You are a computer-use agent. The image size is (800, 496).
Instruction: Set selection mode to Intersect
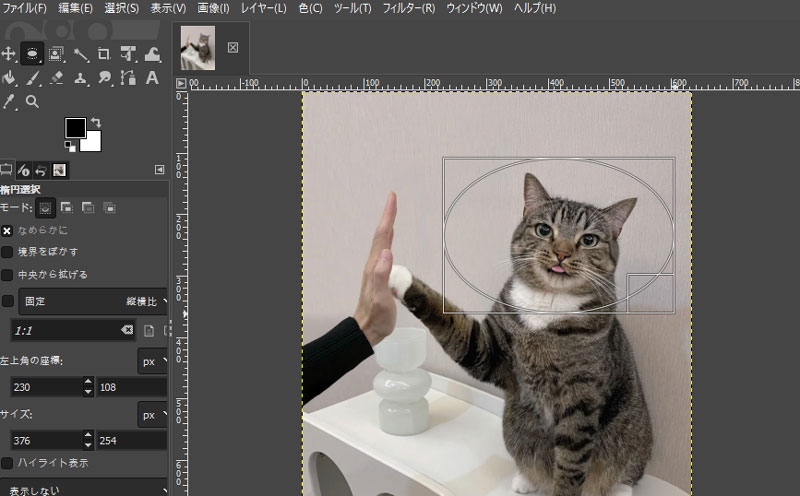pyautogui.click(x=109, y=208)
